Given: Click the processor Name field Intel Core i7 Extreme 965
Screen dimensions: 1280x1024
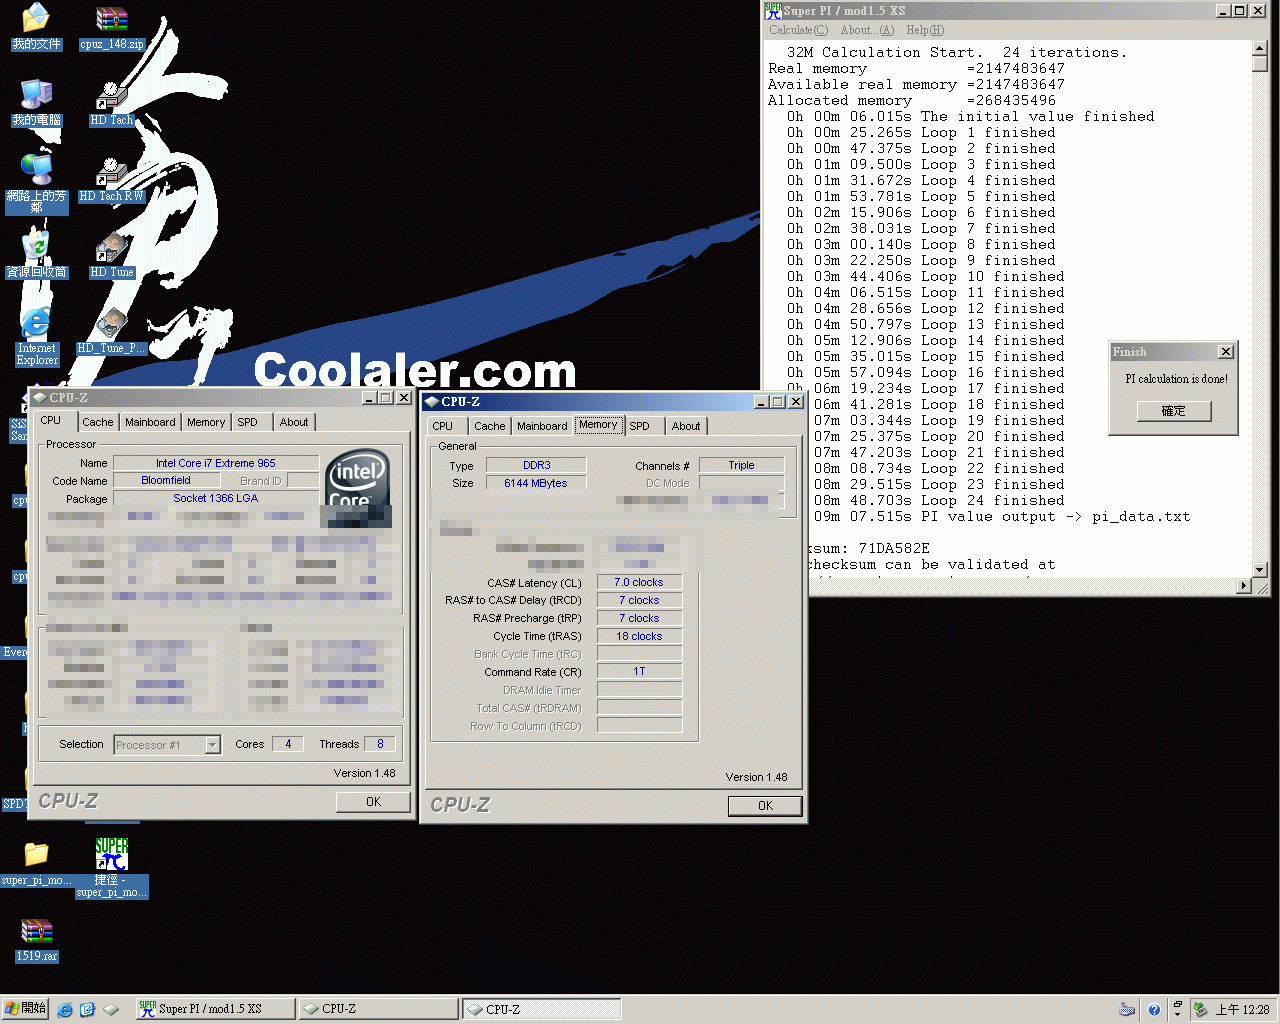Looking at the screenshot, I should [x=216, y=463].
